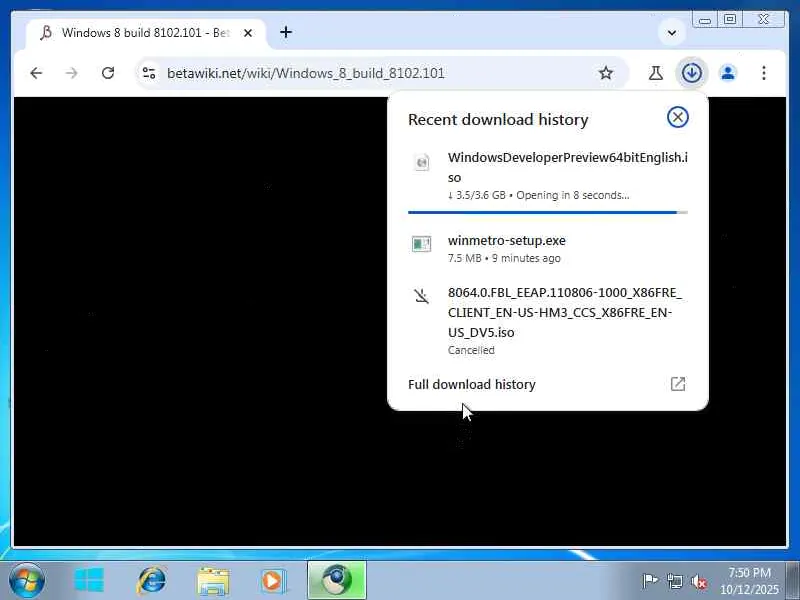800x600 pixels.
Task: Click the WindowsDeveloperPreview64bitEnglish.iso file icon
Action: click(422, 162)
